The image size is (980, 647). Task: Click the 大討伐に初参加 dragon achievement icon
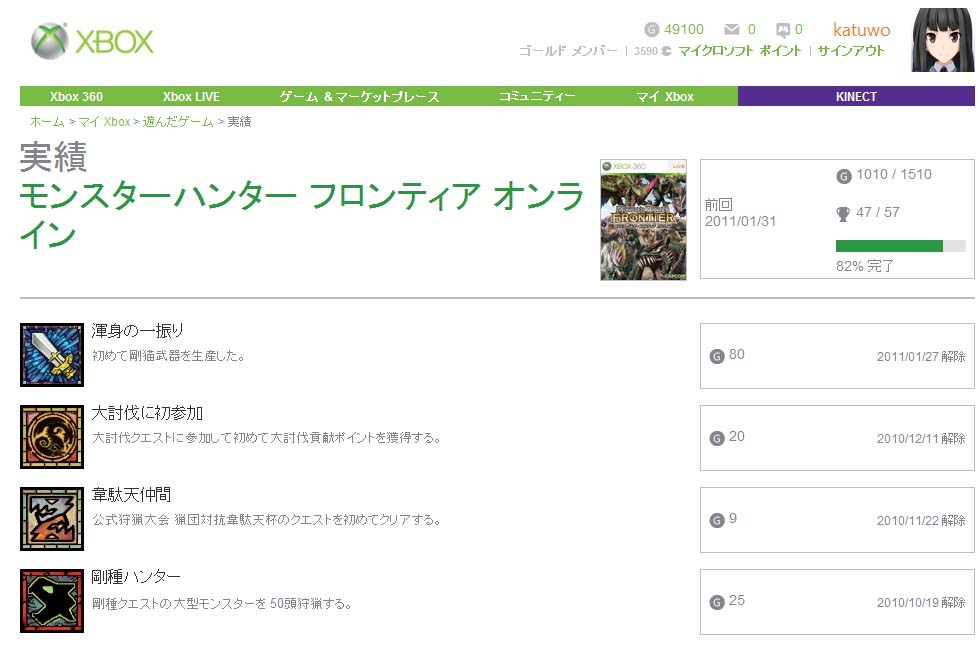click(52, 436)
